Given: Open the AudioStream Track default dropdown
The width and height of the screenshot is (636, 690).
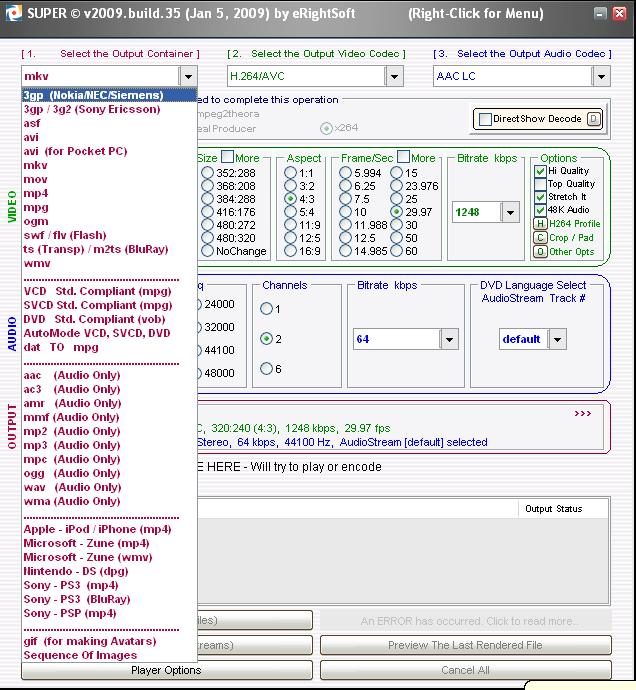Looking at the screenshot, I should coord(558,339).
